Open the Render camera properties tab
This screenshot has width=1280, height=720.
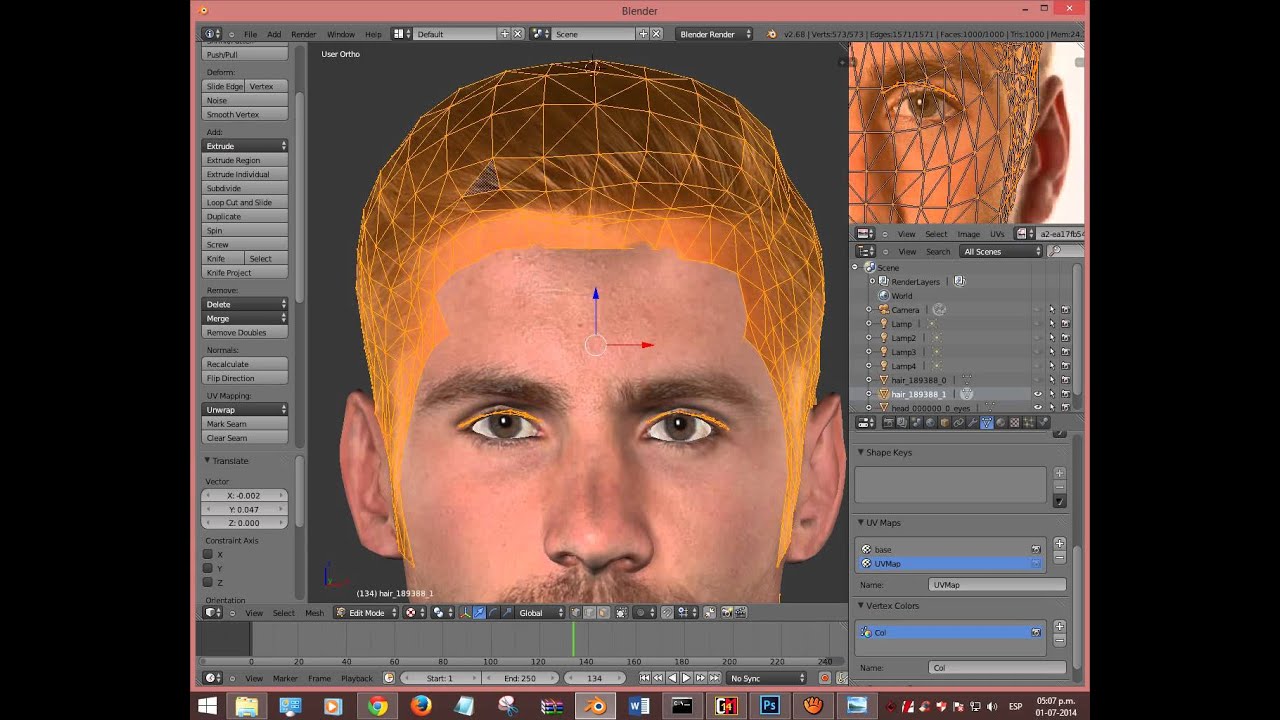888,422
